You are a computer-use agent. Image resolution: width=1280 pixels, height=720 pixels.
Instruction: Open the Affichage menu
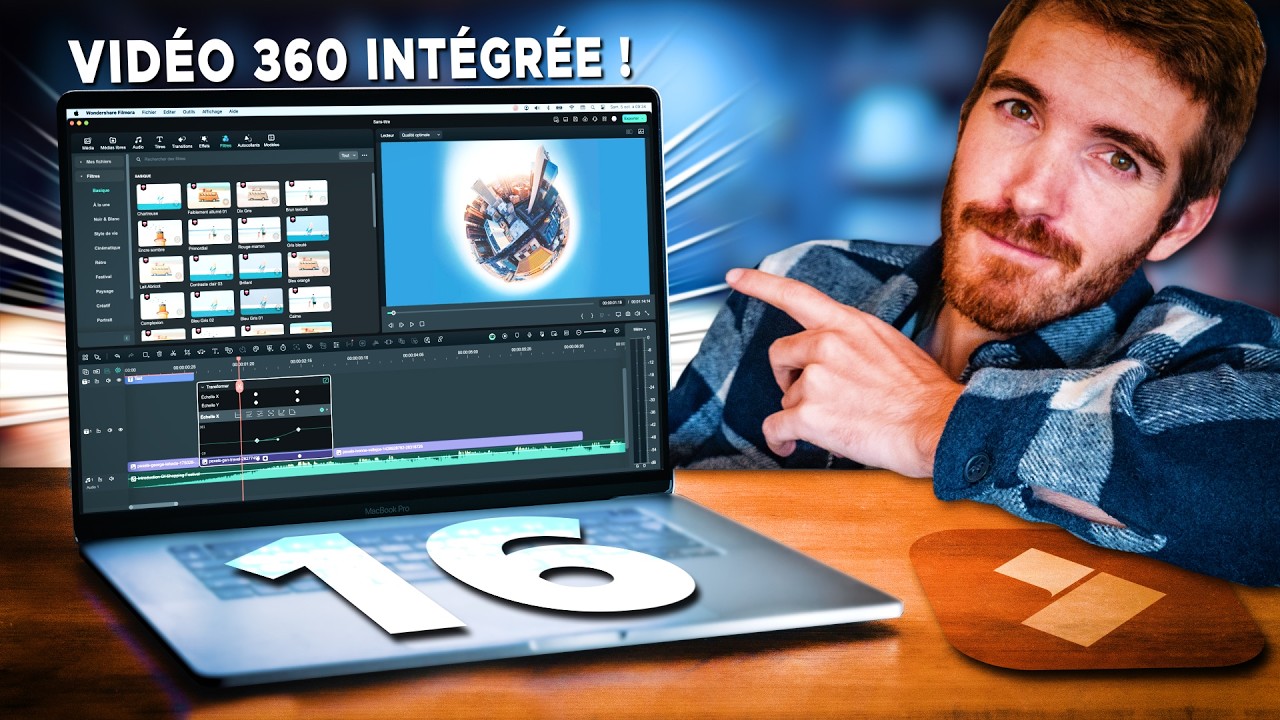(x=212, y=112)
